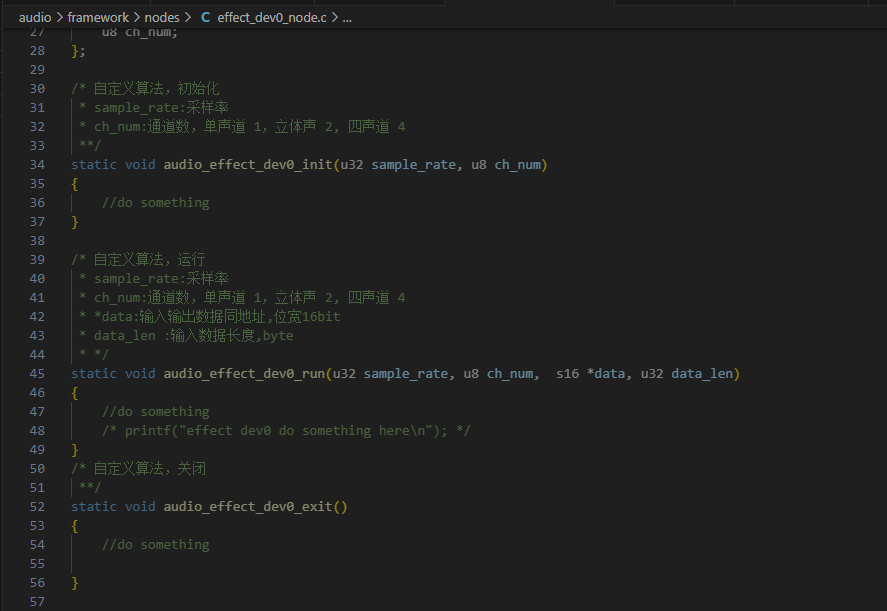Image resolution: width=887 pixels, height=611 pixels.
Task: Open the "audio" breadcrumb folder
Action: (35, 18)
